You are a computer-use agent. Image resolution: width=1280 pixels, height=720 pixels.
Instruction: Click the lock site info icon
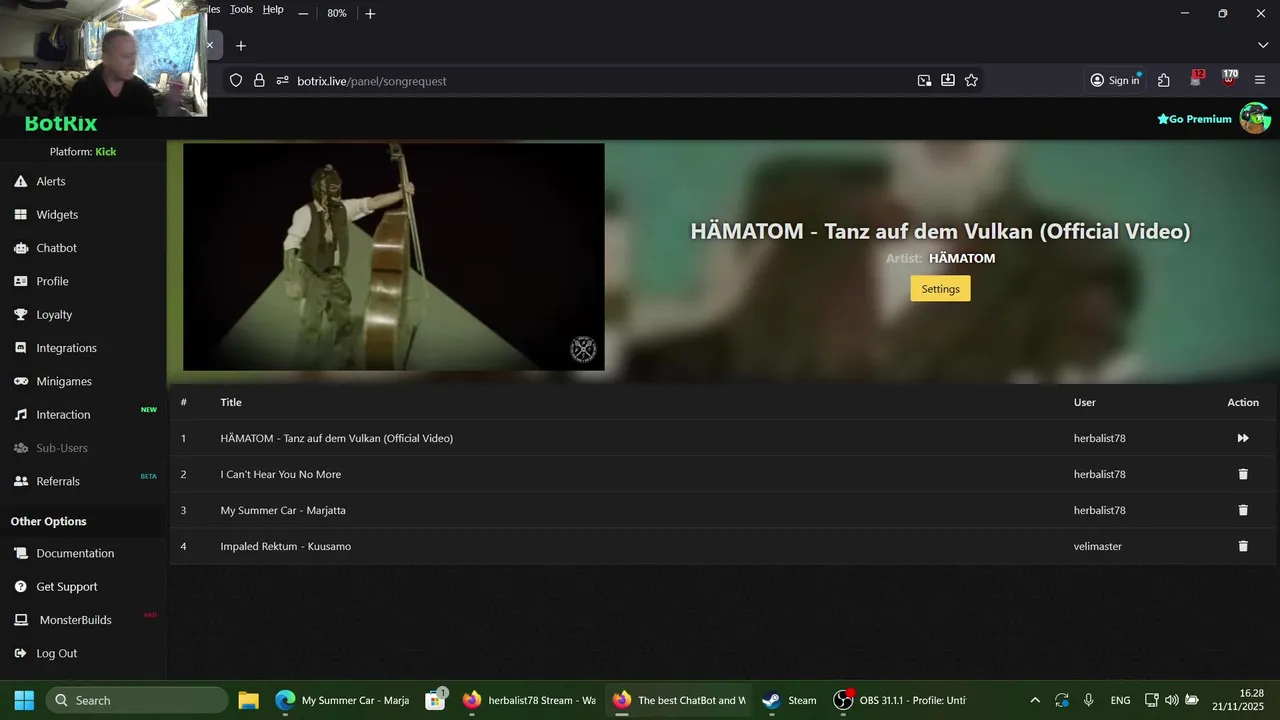pyautogui.click(x=259, y=81)
